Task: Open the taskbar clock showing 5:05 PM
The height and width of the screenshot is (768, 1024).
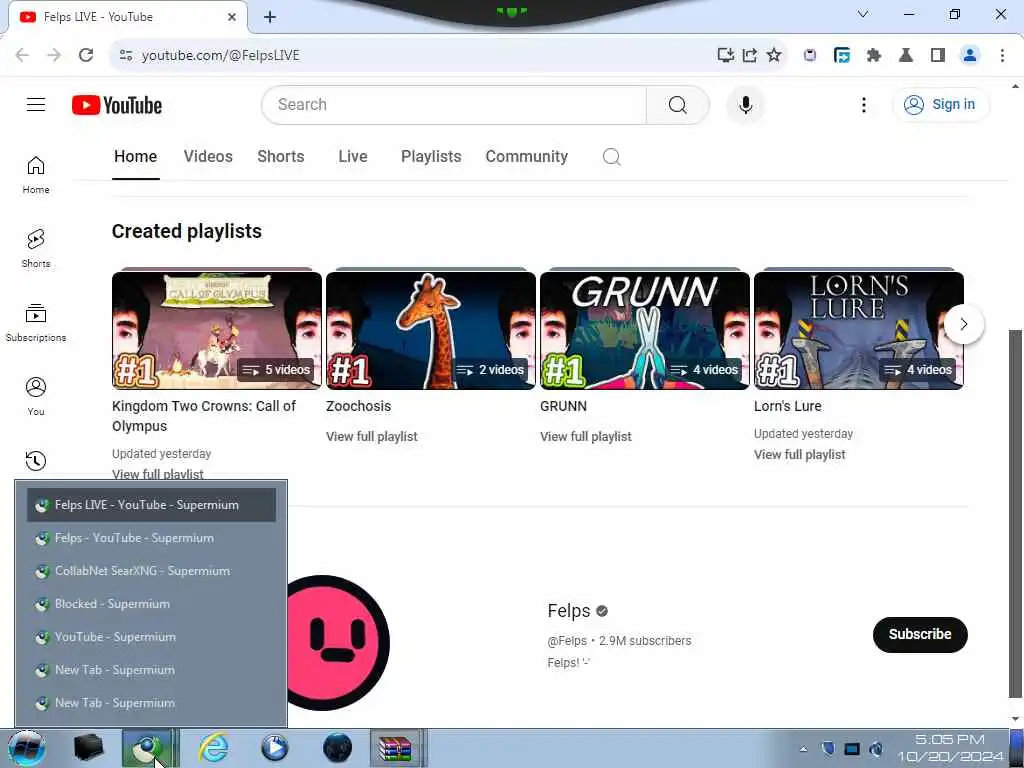Action: pyautogui.click(x=950, y=748)
